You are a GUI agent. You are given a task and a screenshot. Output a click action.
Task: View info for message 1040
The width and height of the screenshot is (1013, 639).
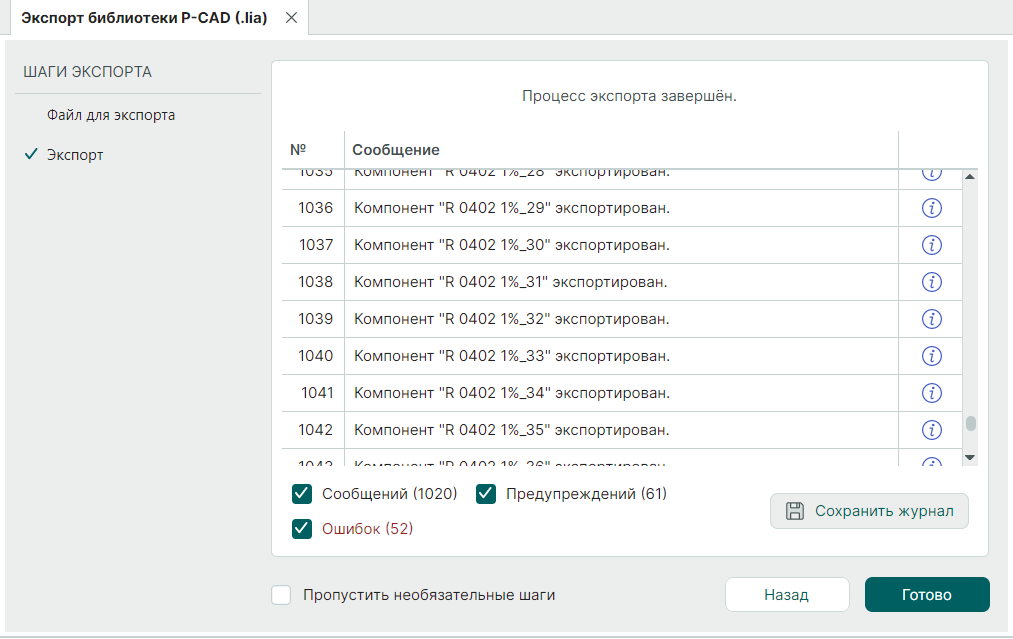(931, 356)
